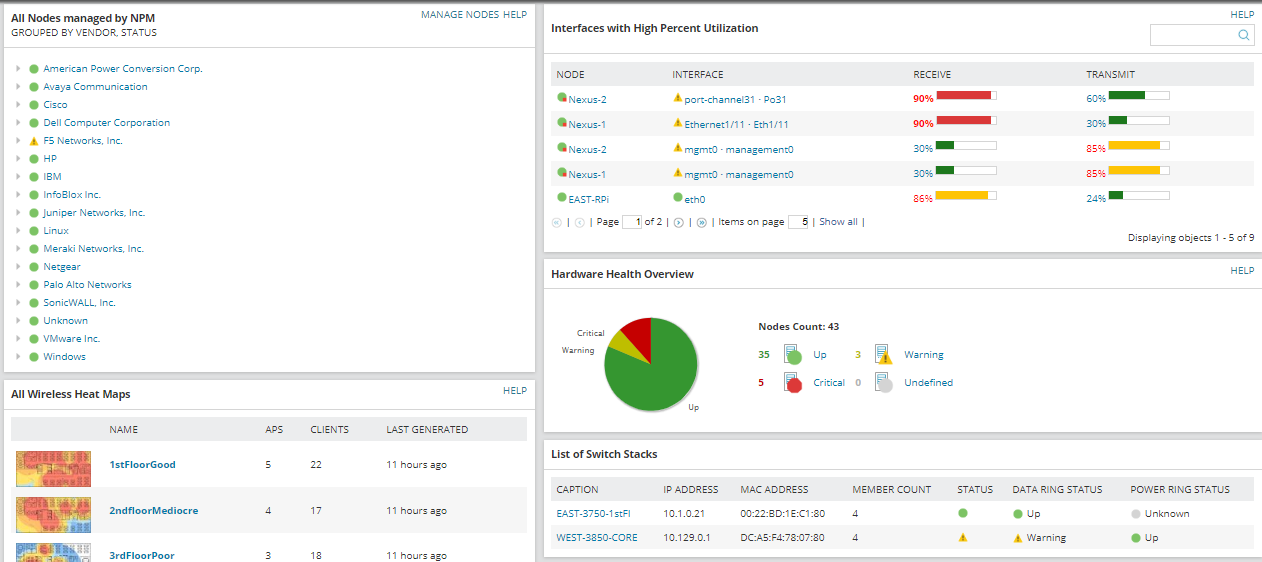The image size is (1262, 562).
Task: Go to the first page icon in pager
Action: (556, 222)
